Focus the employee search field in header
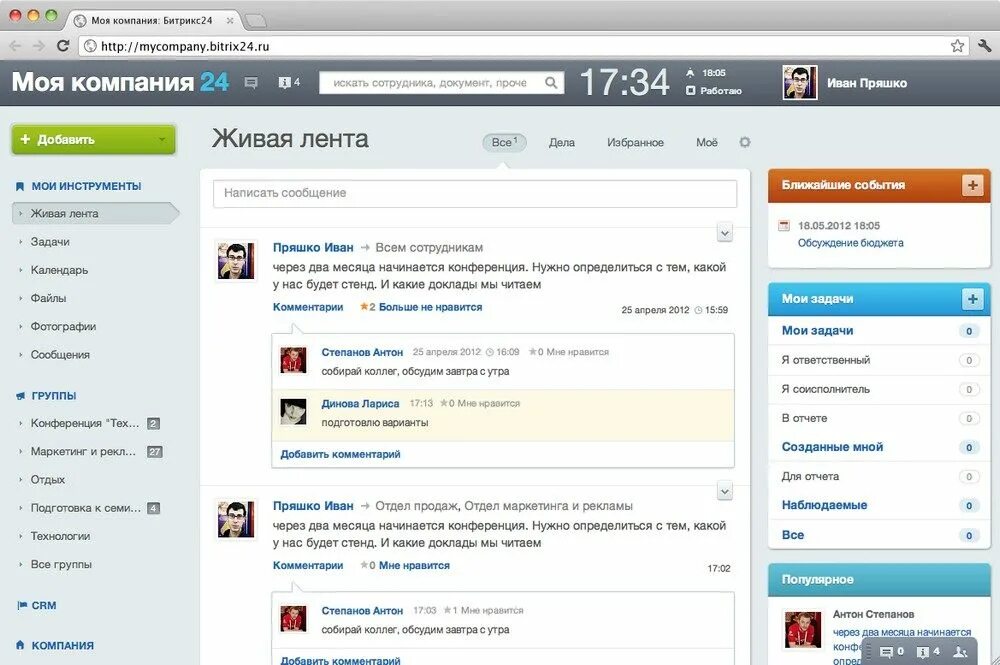The height and width of the screenshot is (665, 1000). pyautogui.click(x=441, y=82)
